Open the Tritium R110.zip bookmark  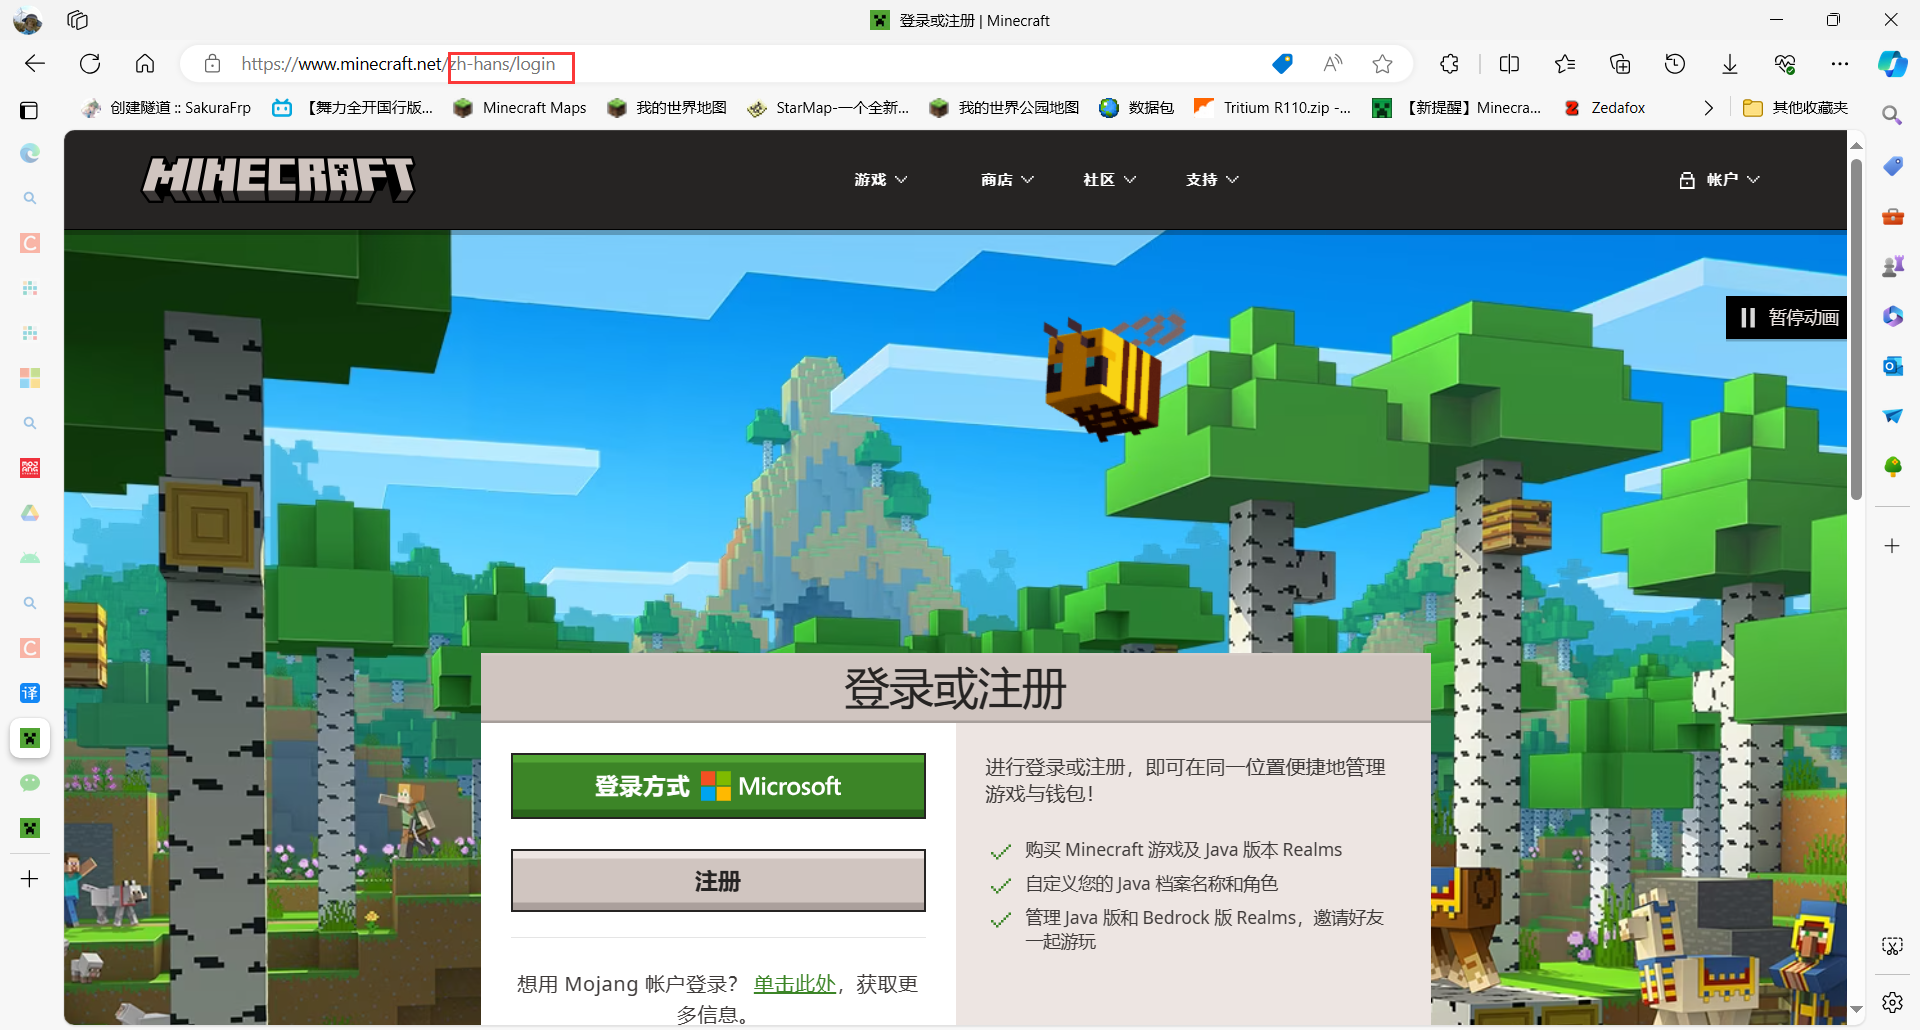(x=1273, y=108)
